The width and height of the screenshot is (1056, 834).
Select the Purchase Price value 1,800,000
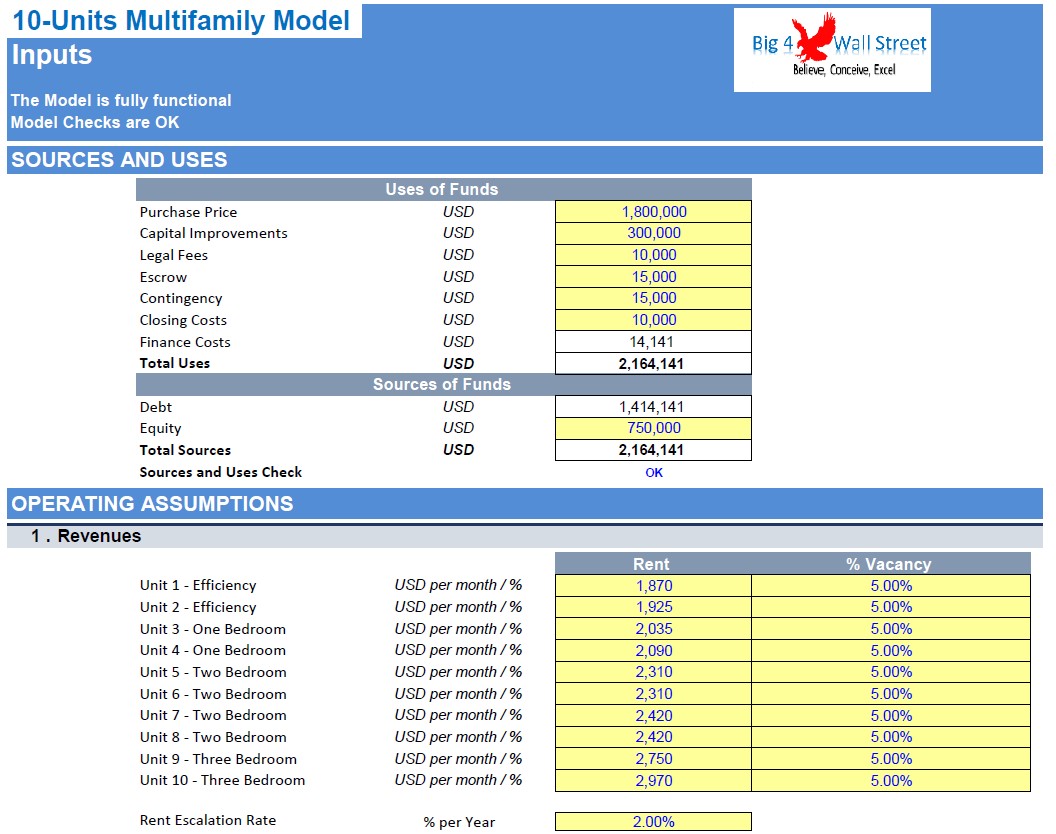653,212
